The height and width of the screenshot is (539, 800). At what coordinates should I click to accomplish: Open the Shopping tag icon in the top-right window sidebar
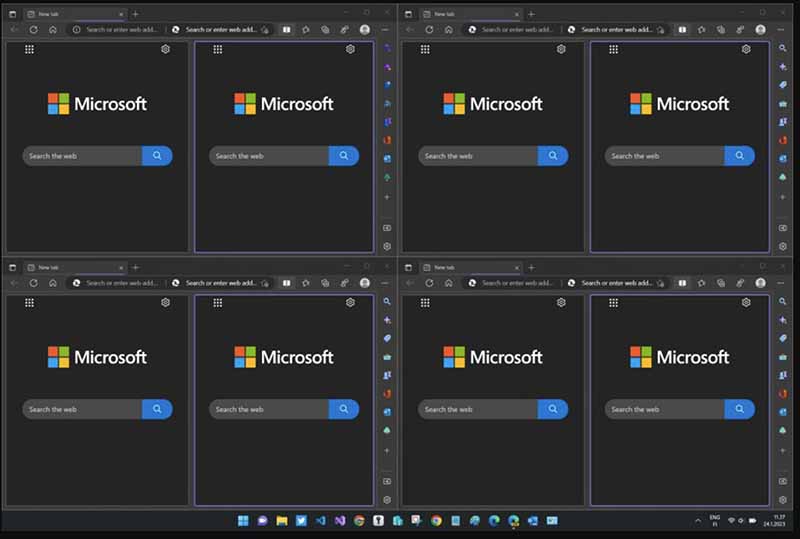point(783,85)
